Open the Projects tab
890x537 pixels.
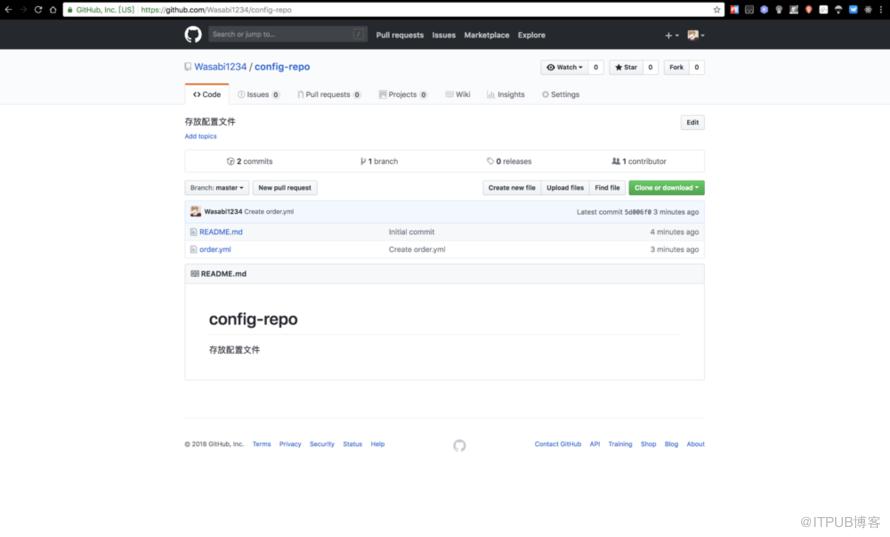coord(403,94)
